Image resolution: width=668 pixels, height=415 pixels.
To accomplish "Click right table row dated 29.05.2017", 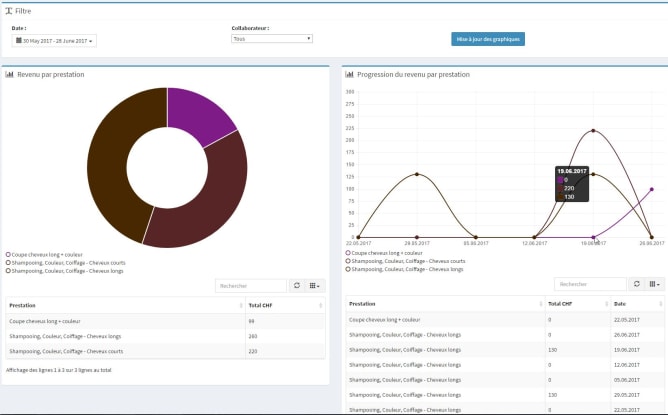I will pos(505,395).
